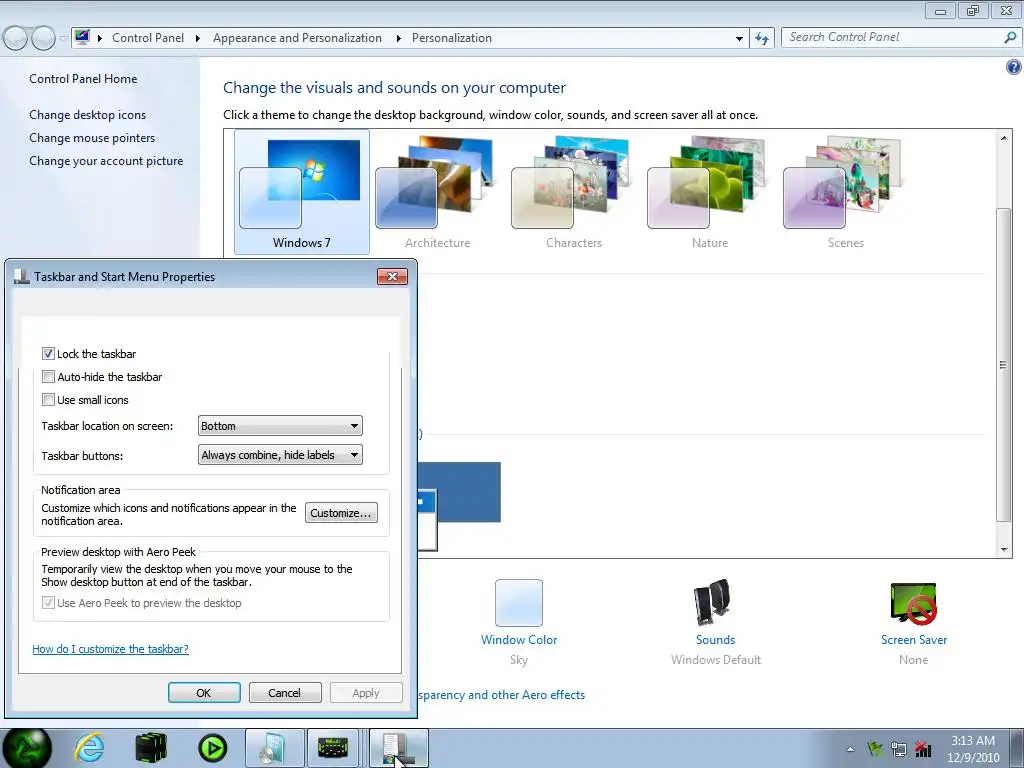Viewport: 1024px width, 768px height.
Task: Open the Sounds settings icon
Action: (713, 601)
